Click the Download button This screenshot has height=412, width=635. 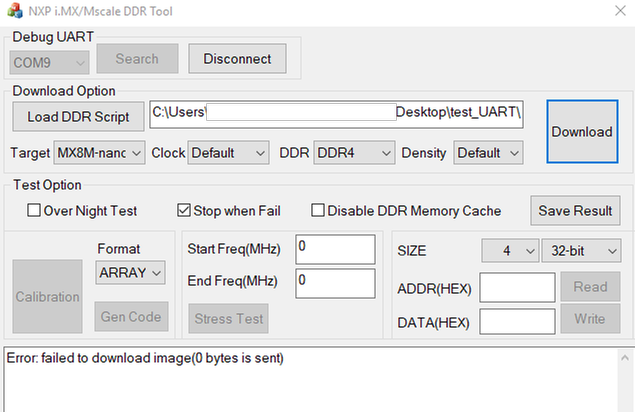[582, 131]
